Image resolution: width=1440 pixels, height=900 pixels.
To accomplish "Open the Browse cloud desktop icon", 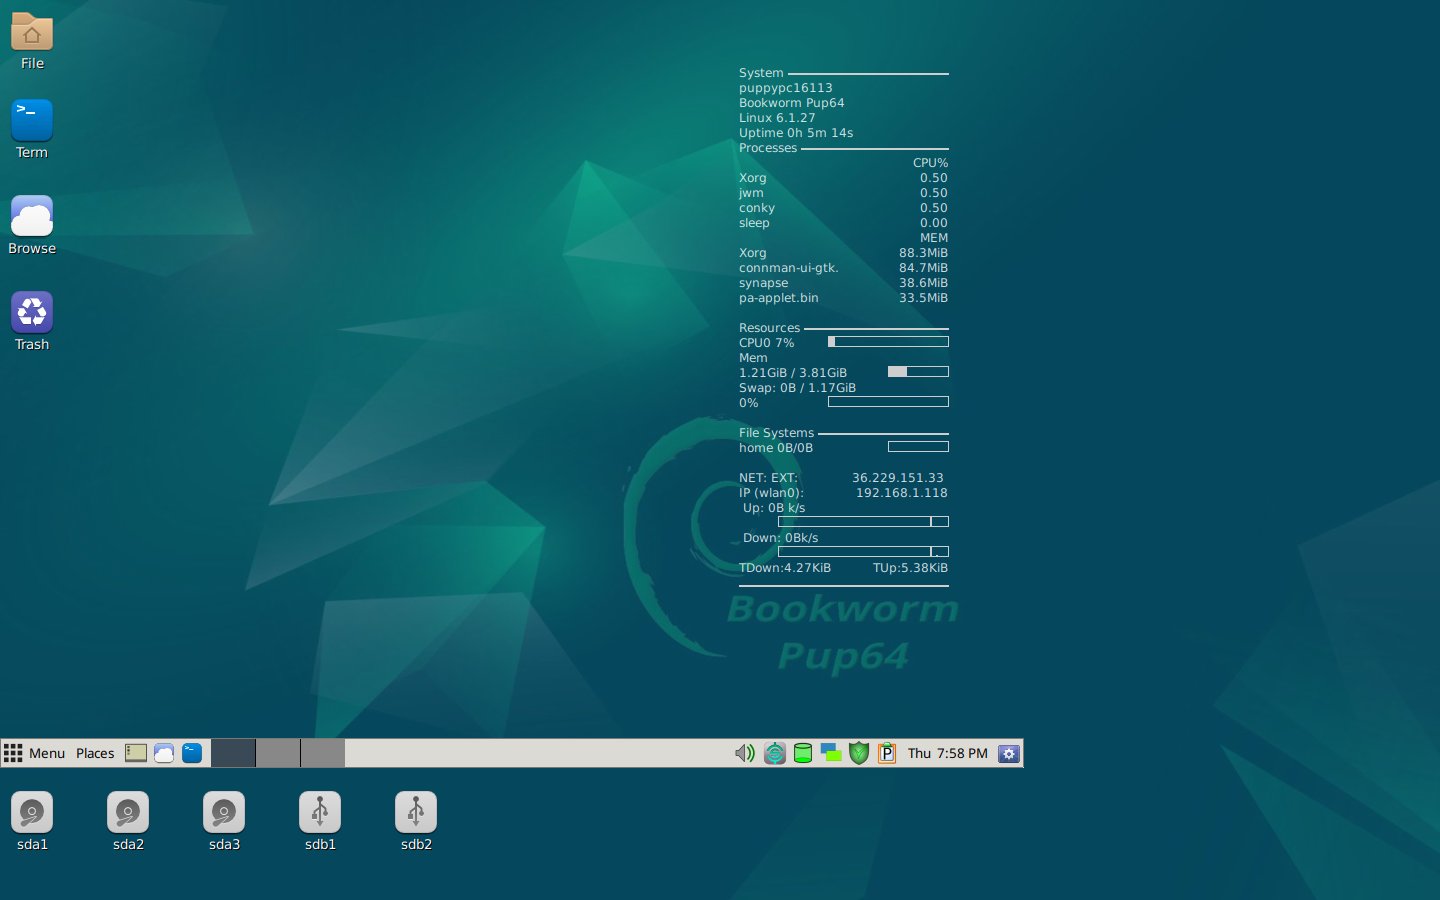I will (x=32, y=216).
